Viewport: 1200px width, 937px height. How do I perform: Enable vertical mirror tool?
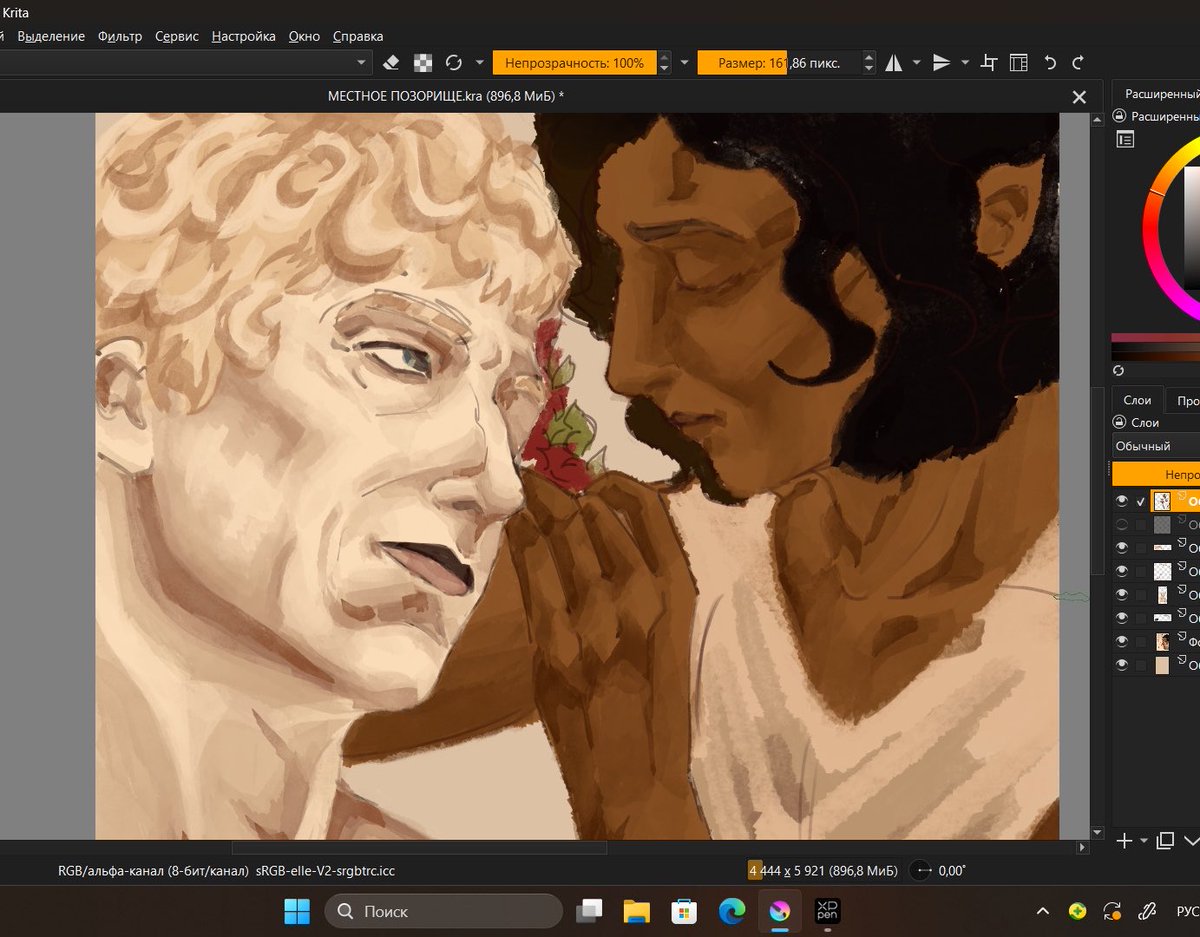click(941, 63)
